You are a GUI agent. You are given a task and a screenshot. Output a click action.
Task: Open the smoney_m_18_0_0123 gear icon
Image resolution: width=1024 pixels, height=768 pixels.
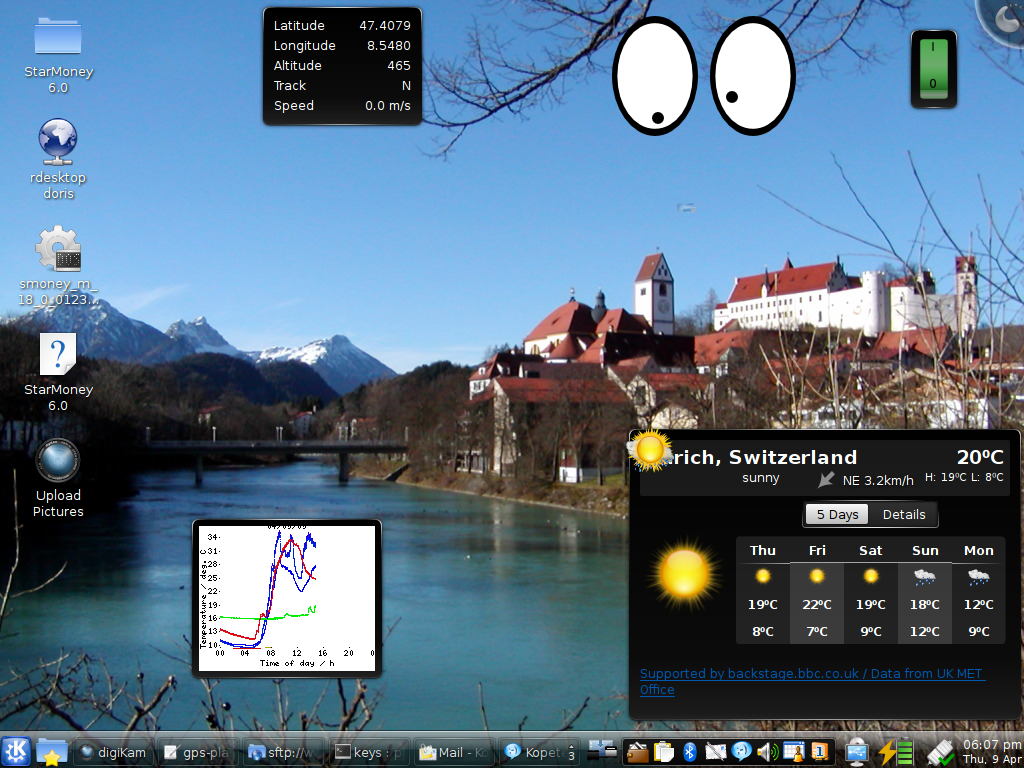click(57, 248)
